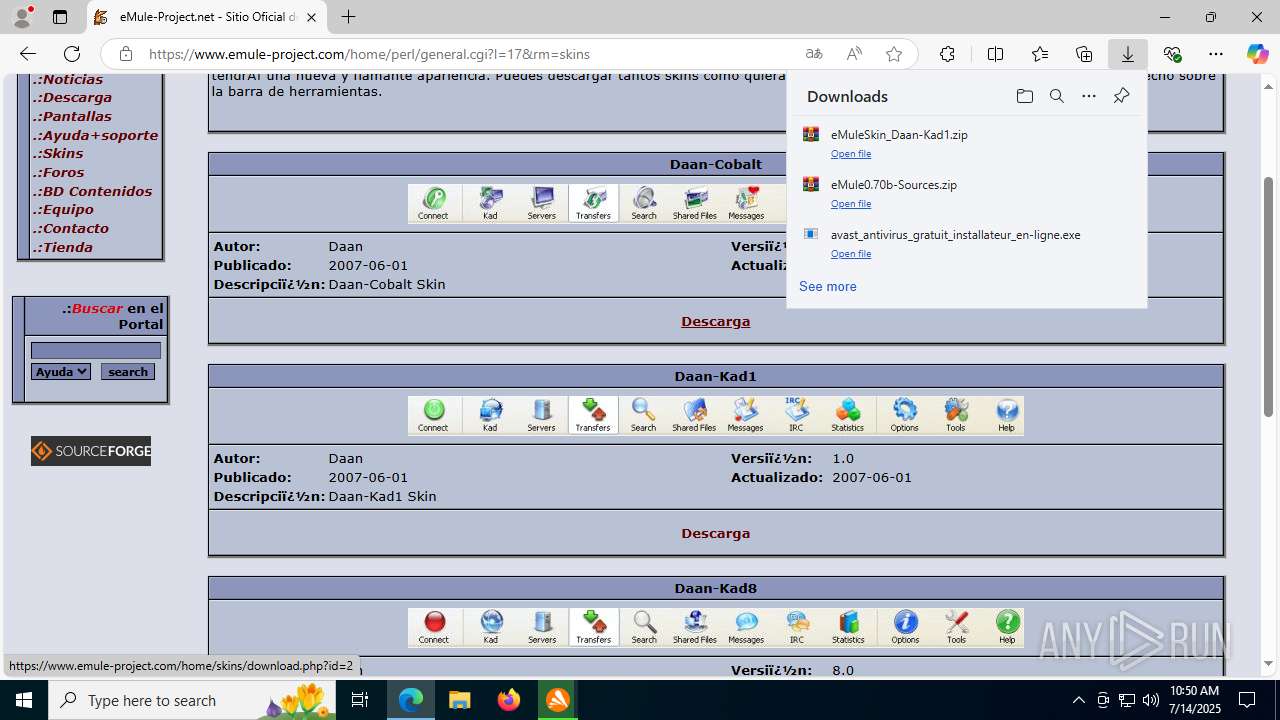Open the Contacto menu link
The height and width of the screenshot is (720, 1280).
(x=71, y=228)
